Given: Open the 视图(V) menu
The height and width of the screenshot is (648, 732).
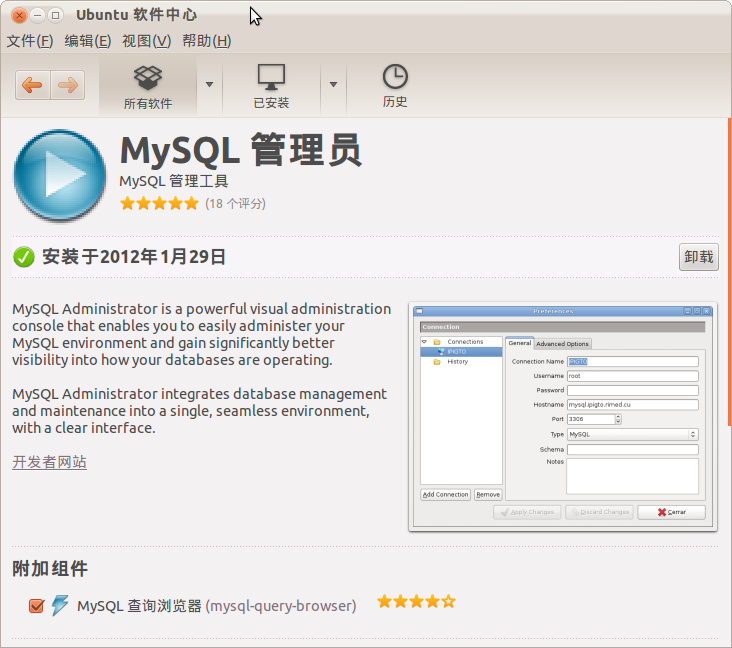Looking at the screenshot, I should [x=147, y=41].
